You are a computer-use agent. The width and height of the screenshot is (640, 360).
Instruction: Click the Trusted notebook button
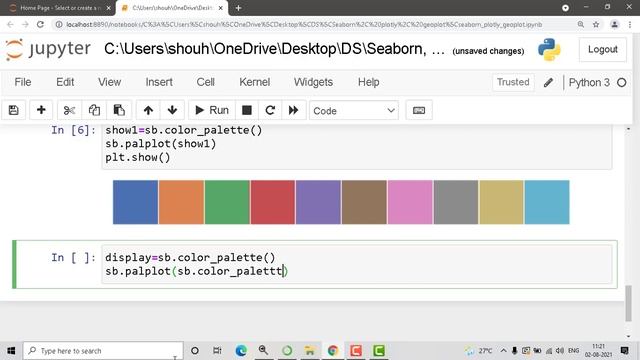click(513, 82)
